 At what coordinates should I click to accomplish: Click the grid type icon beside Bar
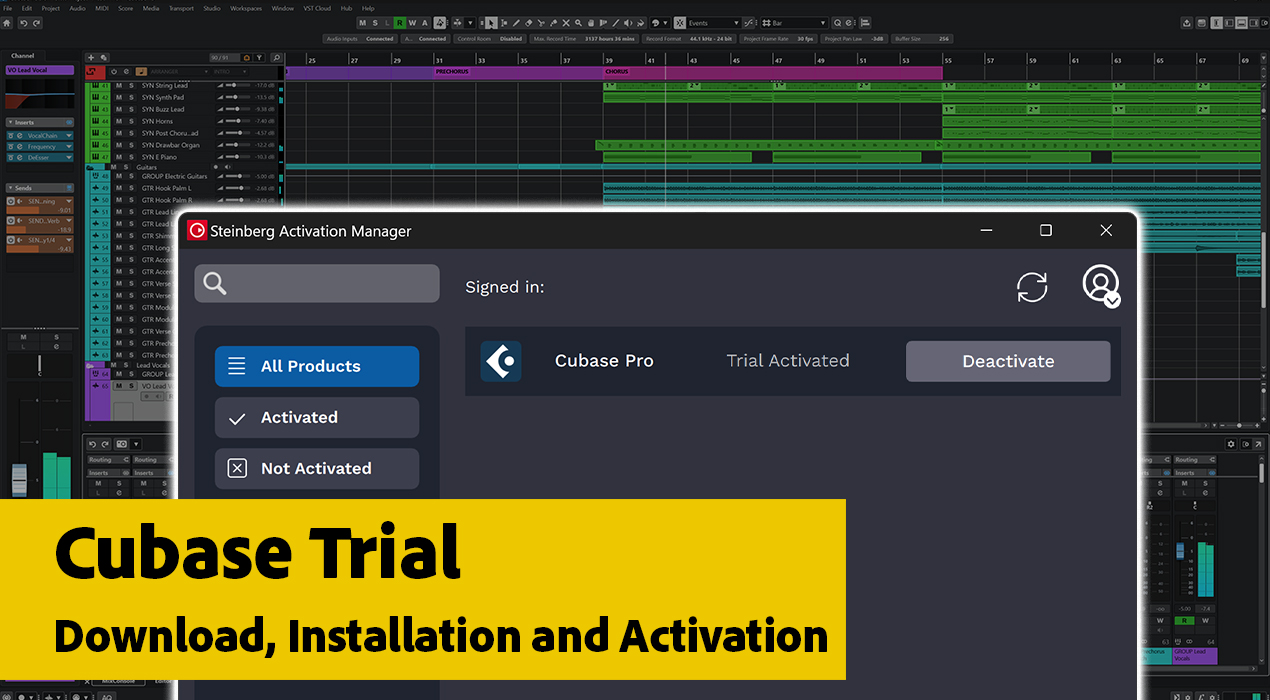point(766,23)
